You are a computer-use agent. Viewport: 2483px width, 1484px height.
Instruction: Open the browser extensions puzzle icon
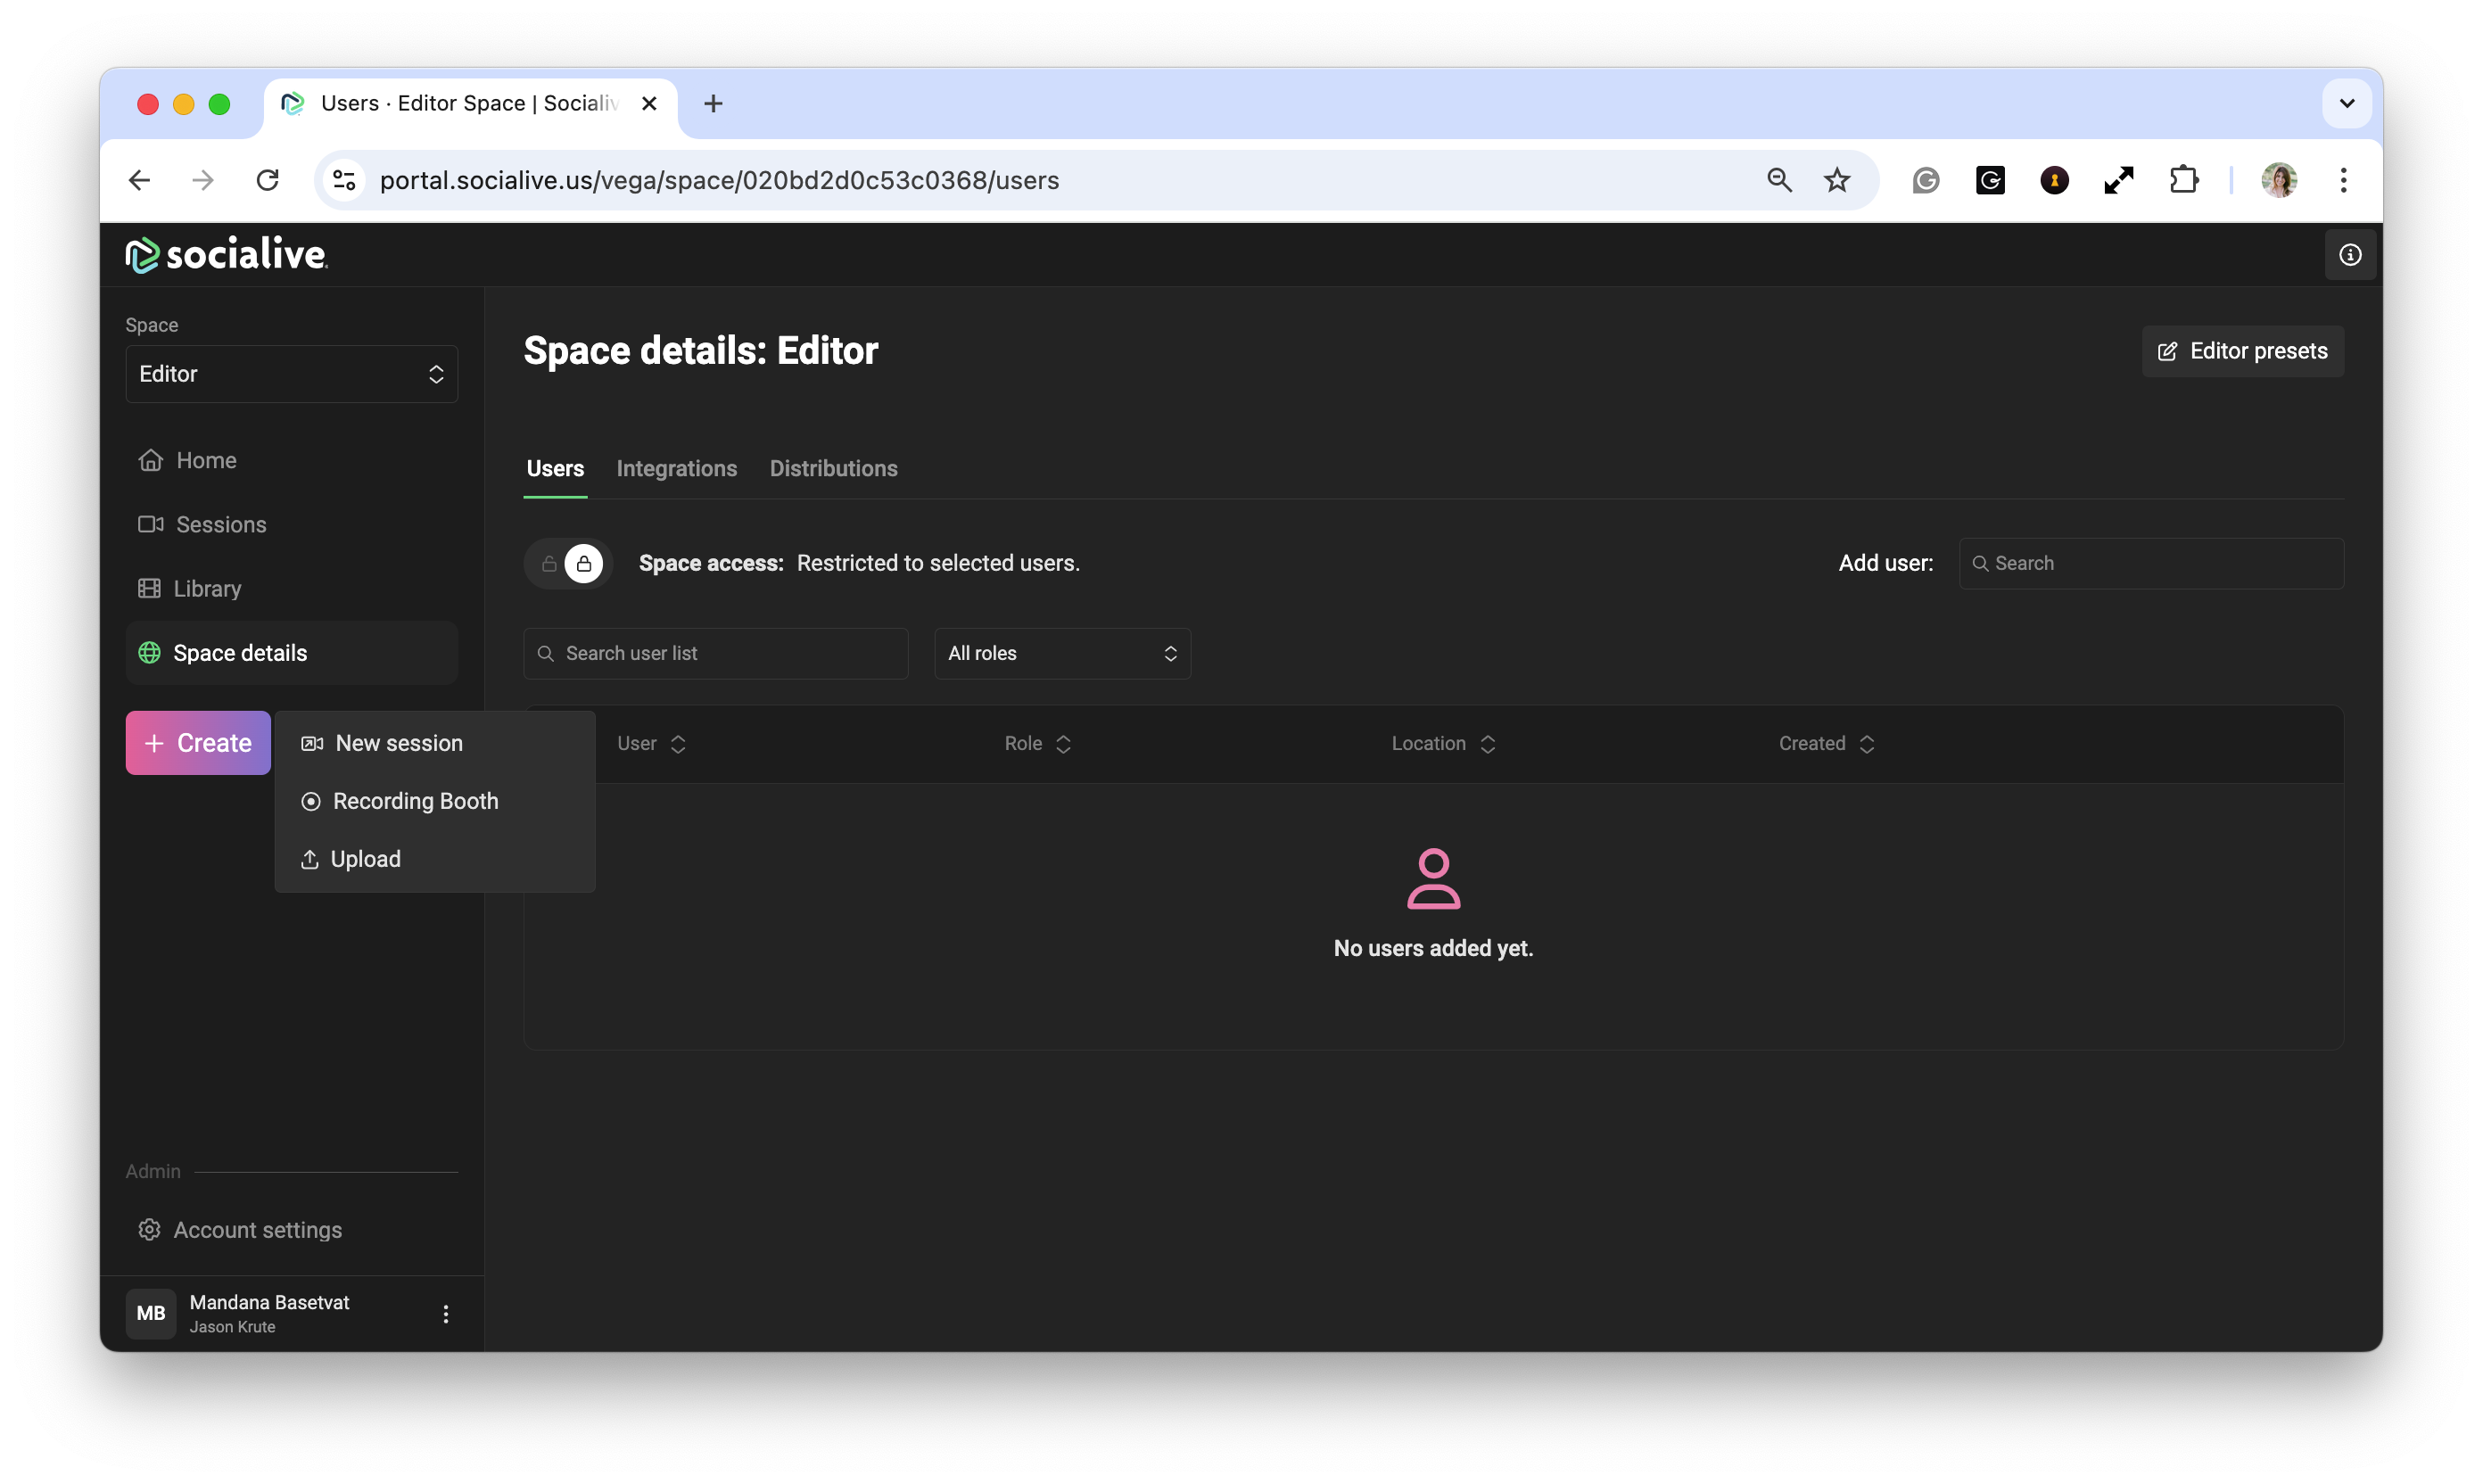(x=2183, y=180)
